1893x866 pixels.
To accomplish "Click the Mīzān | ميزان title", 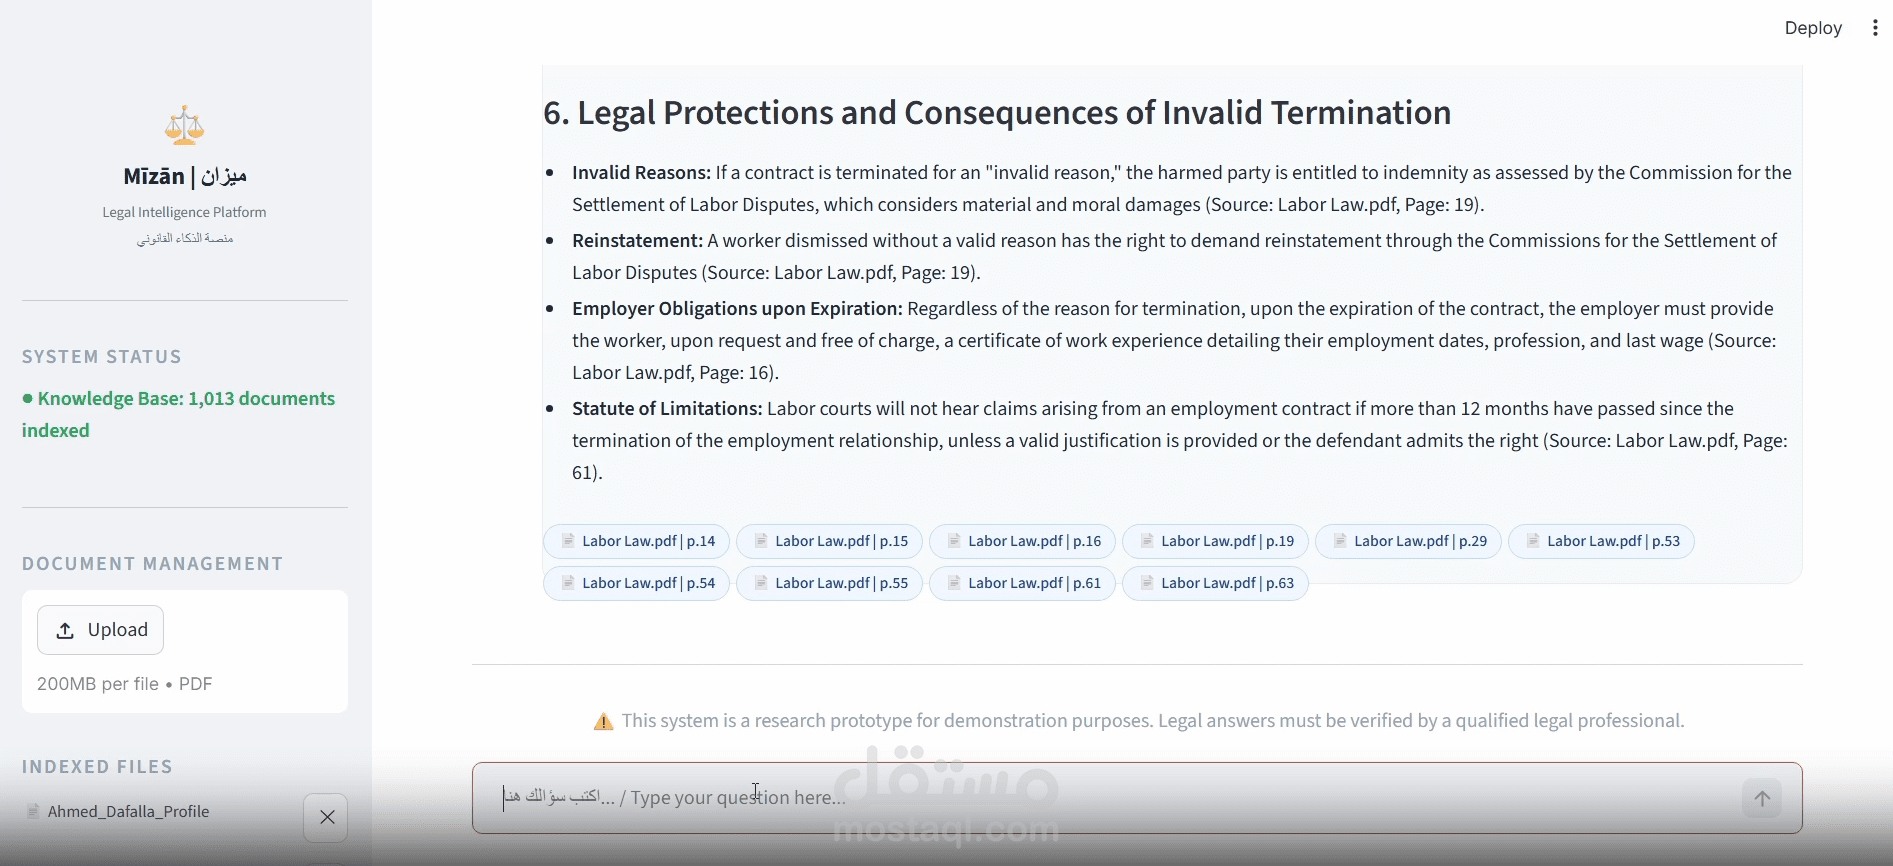I will 185,176.
